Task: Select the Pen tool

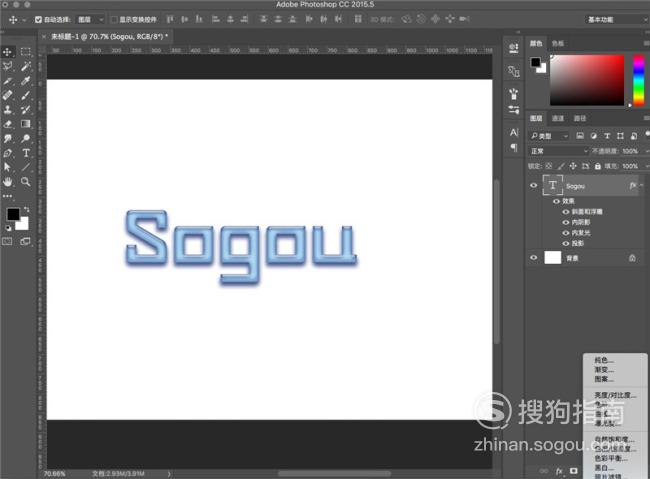Action: 7,153
